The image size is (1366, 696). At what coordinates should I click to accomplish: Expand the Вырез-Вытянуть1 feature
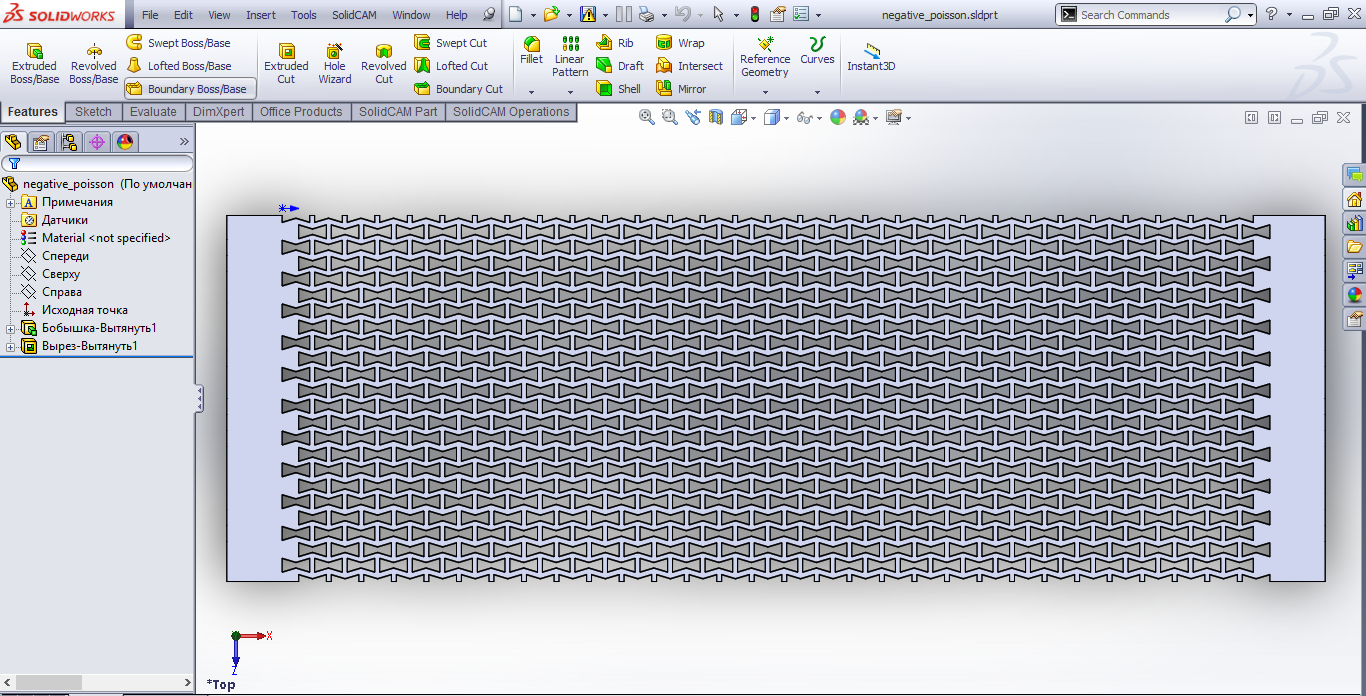click(x=11, y=346)
